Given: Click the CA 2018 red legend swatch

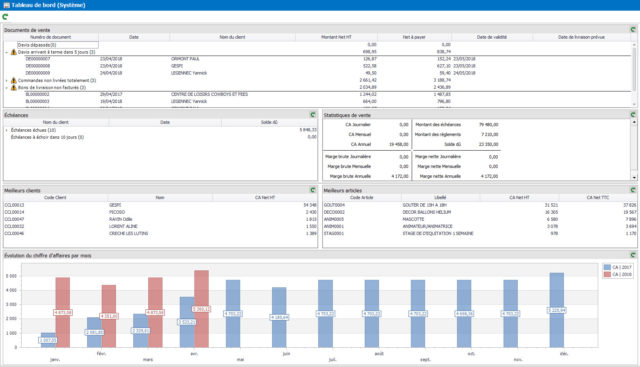Looking at the screenshot, I should [607, 274].
